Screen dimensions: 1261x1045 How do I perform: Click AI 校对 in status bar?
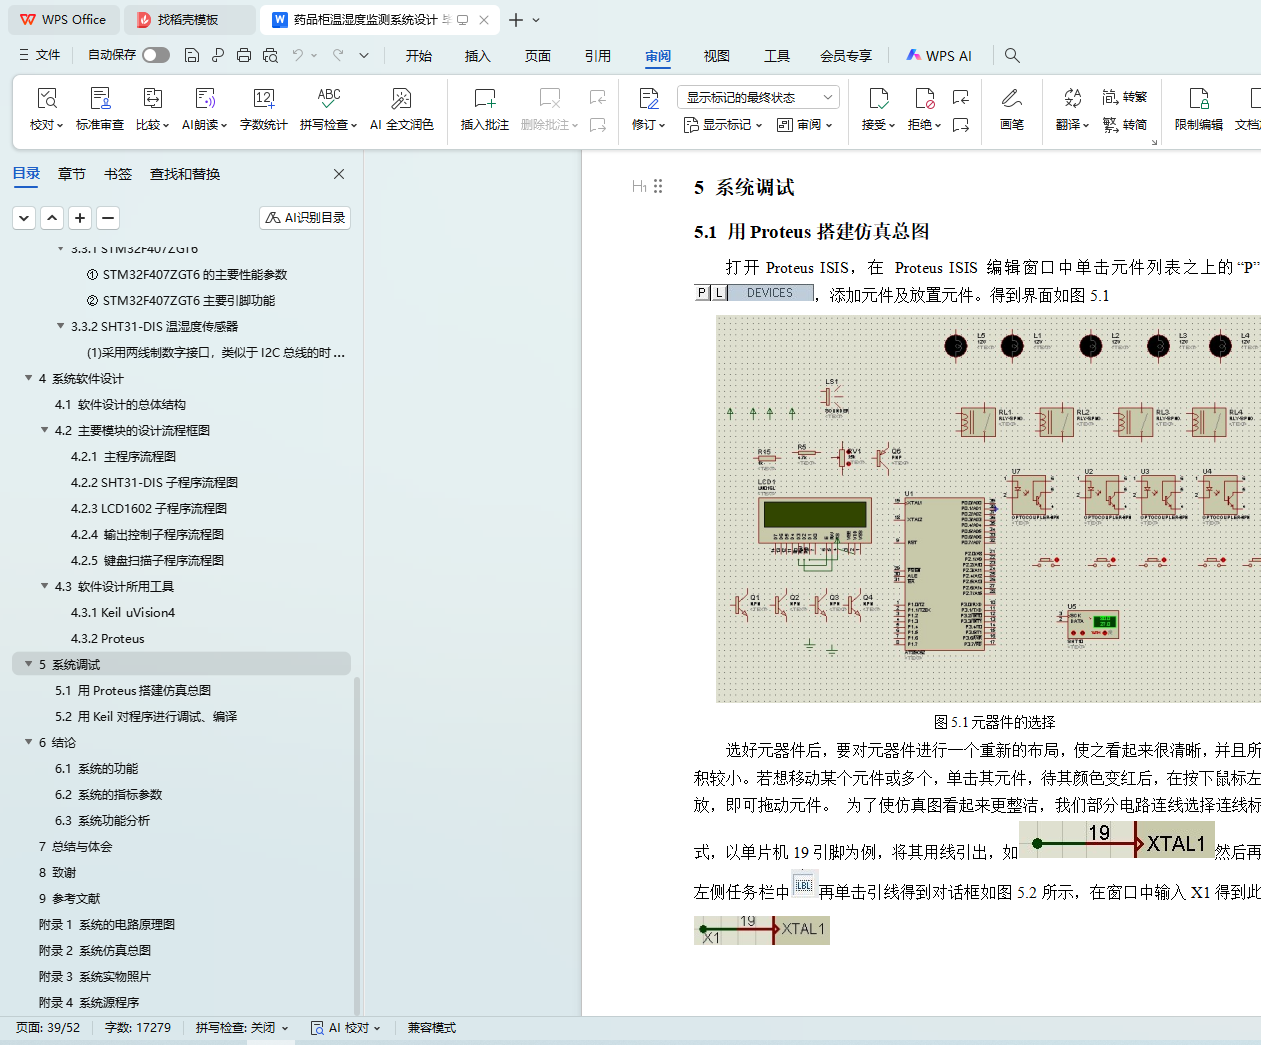346,1028
